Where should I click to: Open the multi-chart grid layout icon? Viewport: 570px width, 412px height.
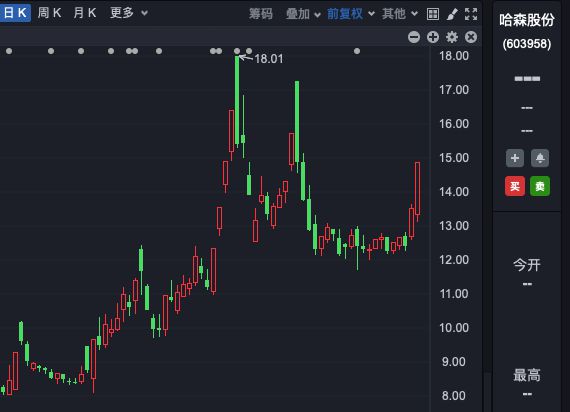click(433, 14)
